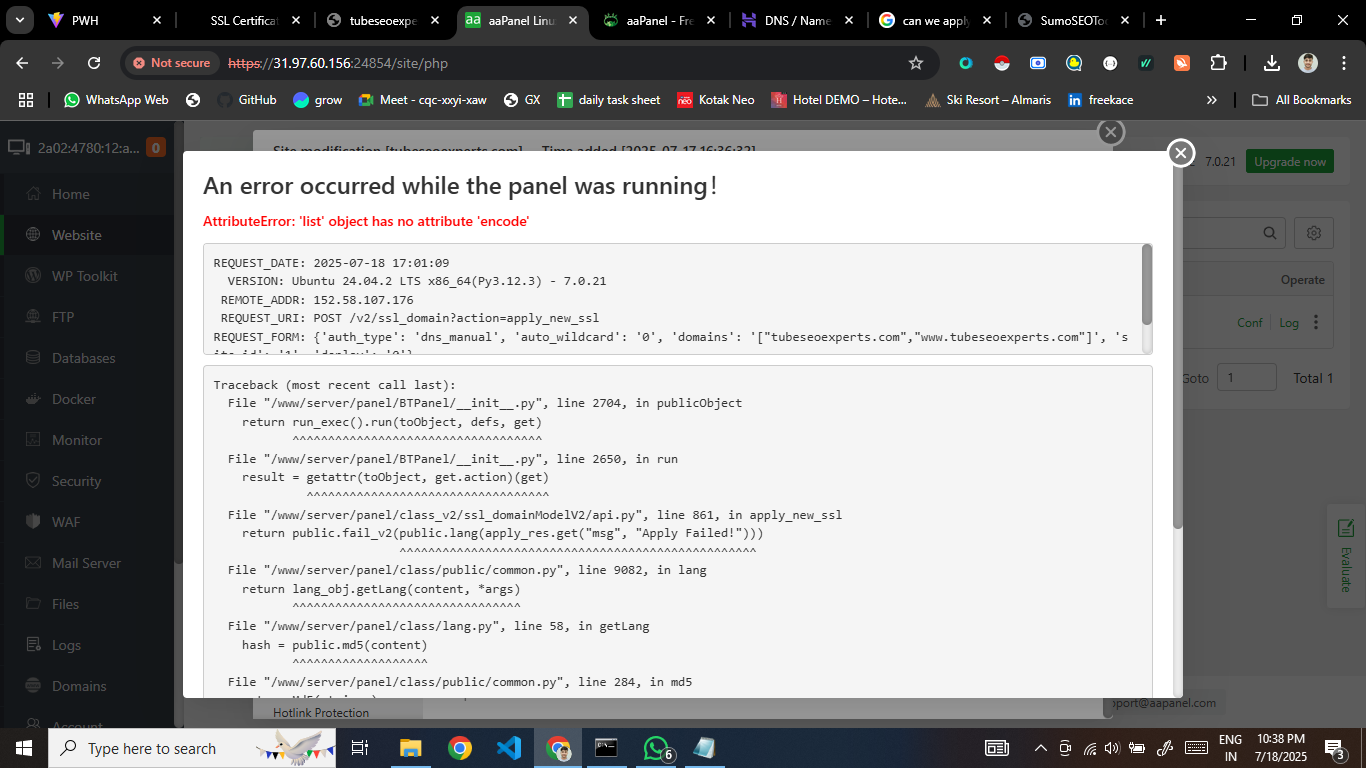Click the Files folder icon in sidebar
This screenshot has width=1366, height=768.
point(33,604)
